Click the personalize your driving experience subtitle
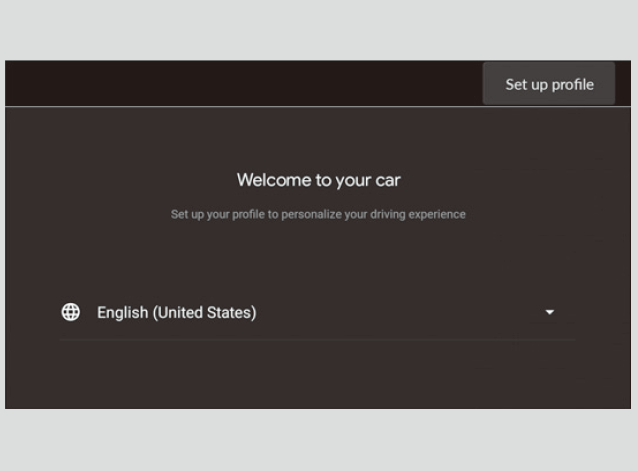This screenshot has width=638, height=471. (318, 214)
